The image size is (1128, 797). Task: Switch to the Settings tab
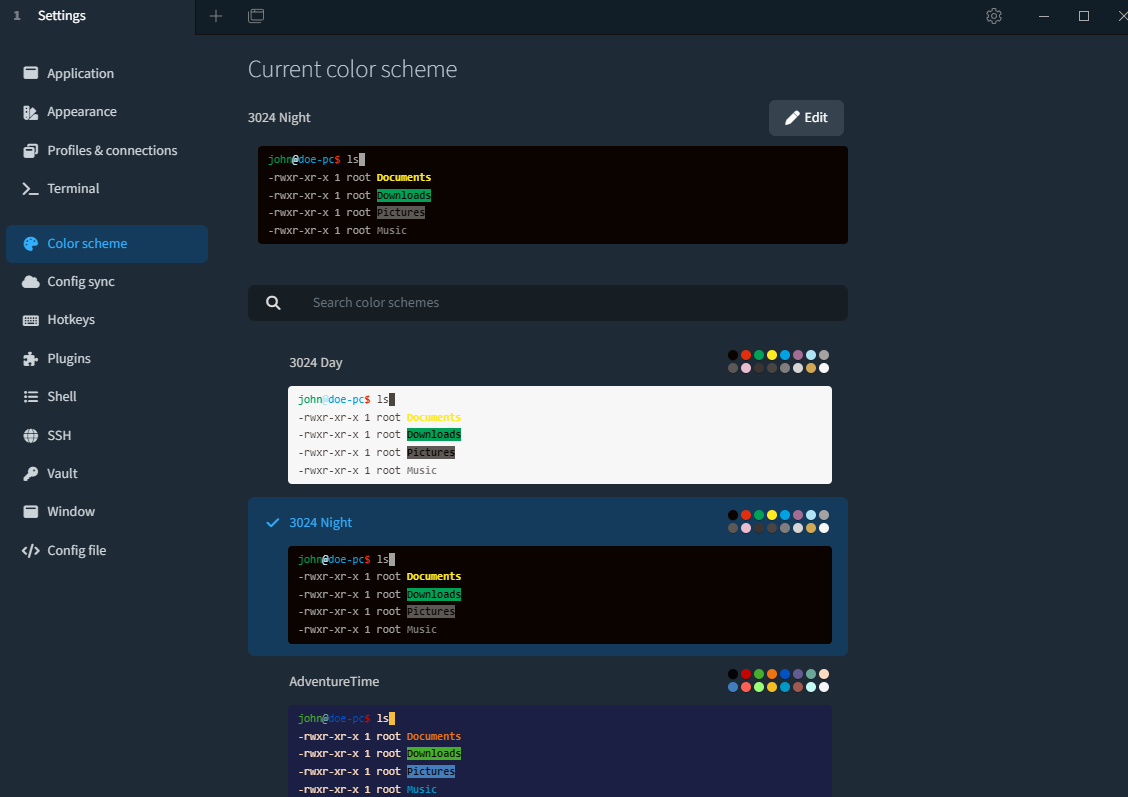coord(61,16)
